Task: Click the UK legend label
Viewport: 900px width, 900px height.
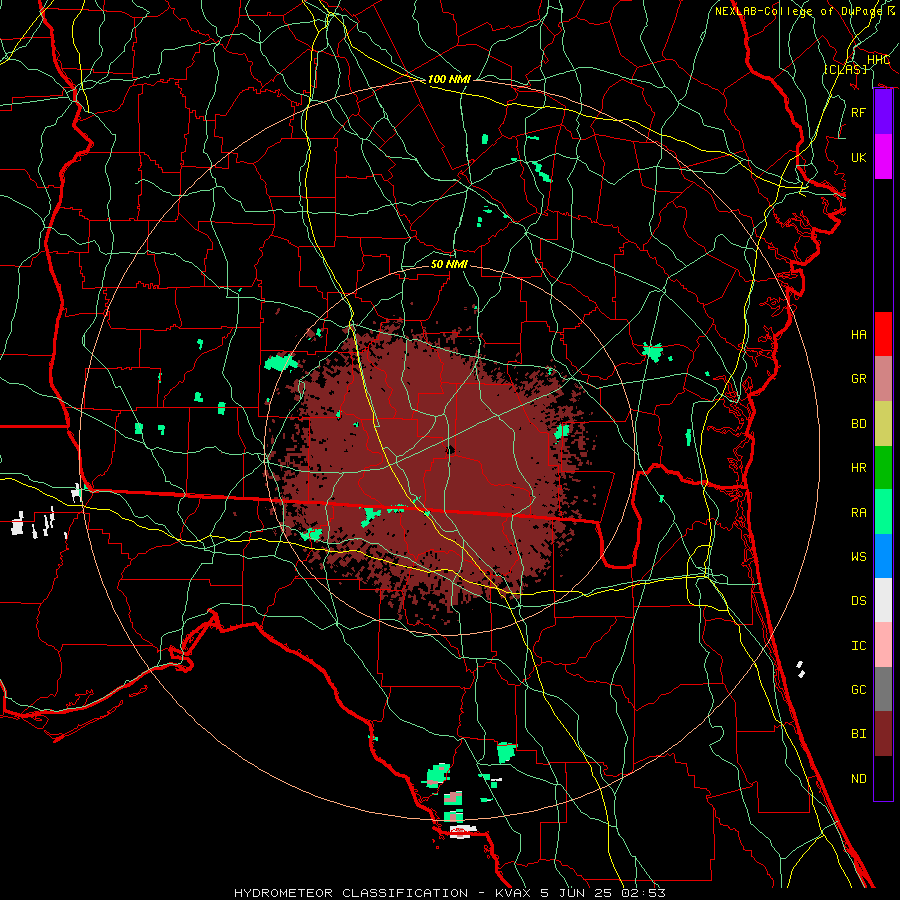Action: (x=859, y=157)
